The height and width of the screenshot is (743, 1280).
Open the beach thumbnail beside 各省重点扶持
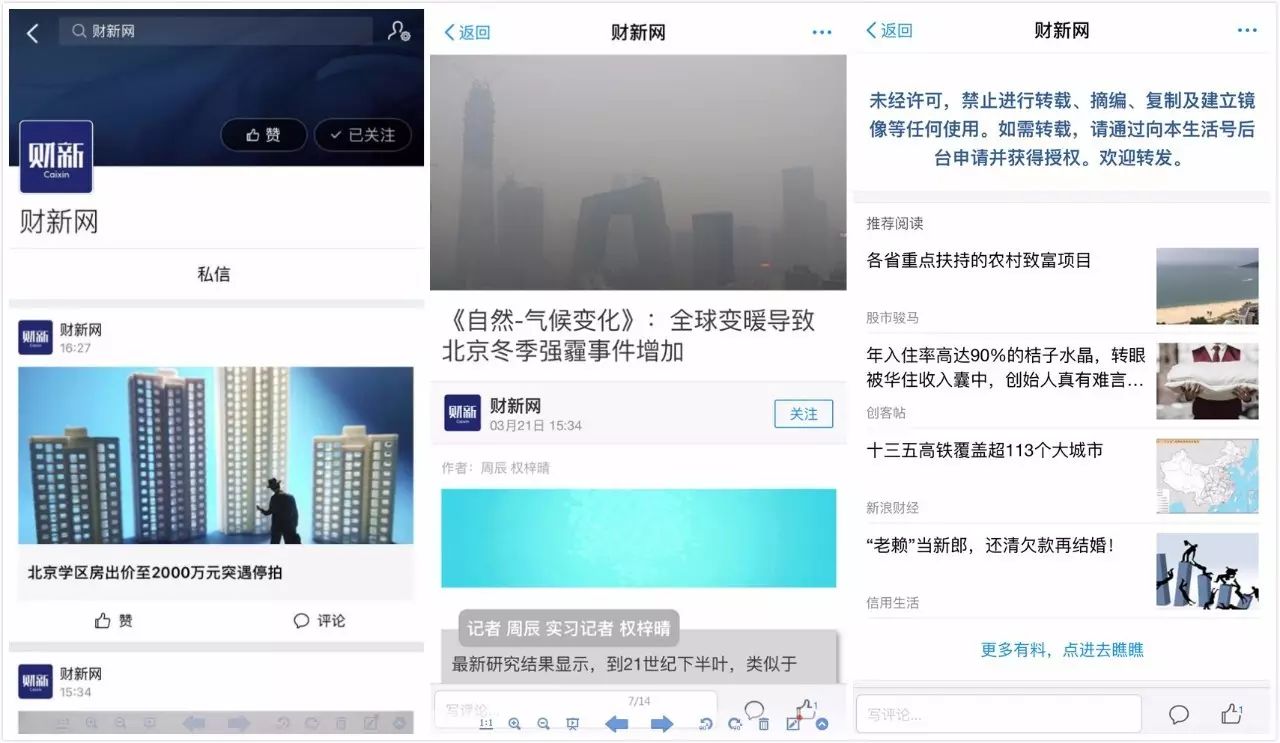1207,286
